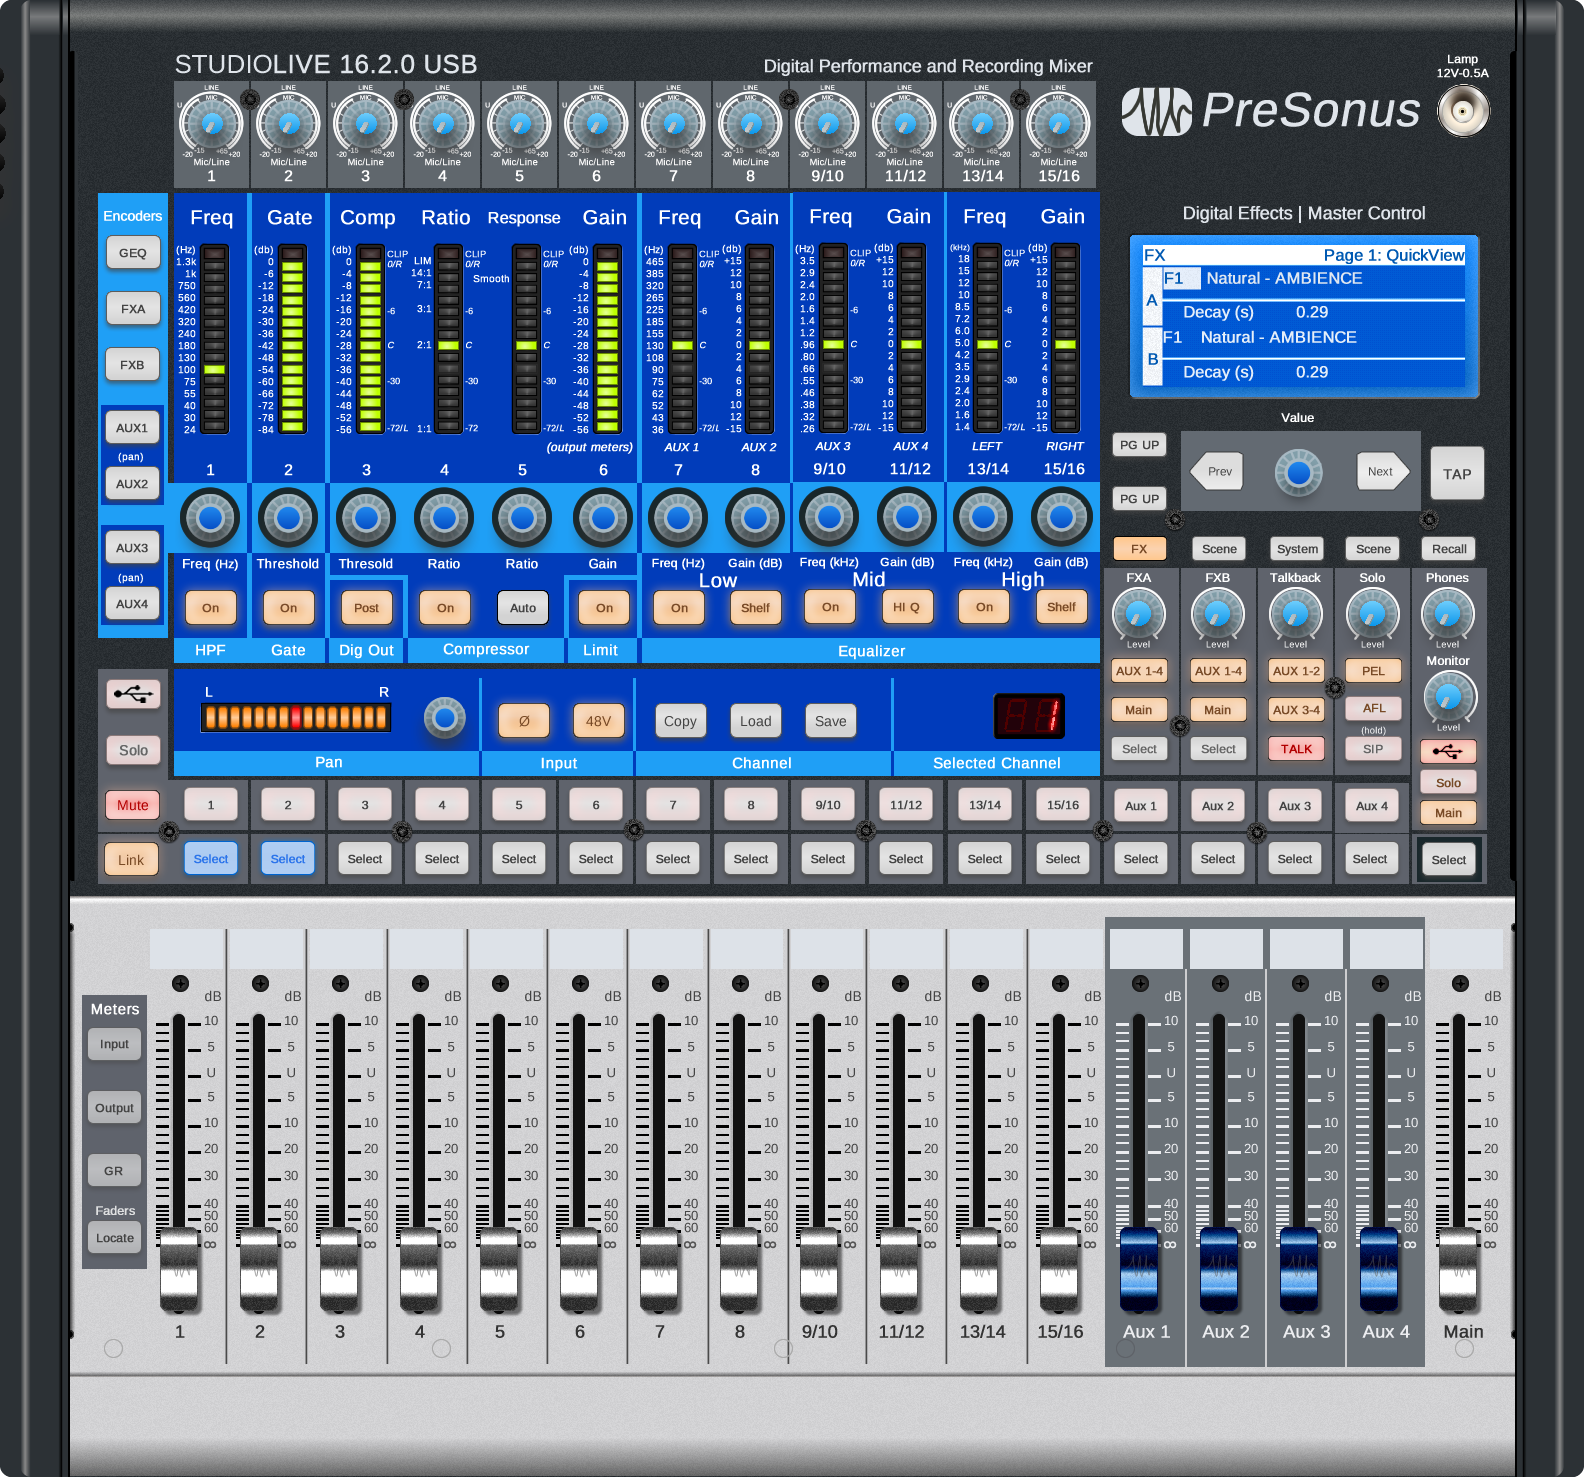This screenshot has height=1479, width=1586.
Task: Click the Save channel button
Action: [830, 721]
